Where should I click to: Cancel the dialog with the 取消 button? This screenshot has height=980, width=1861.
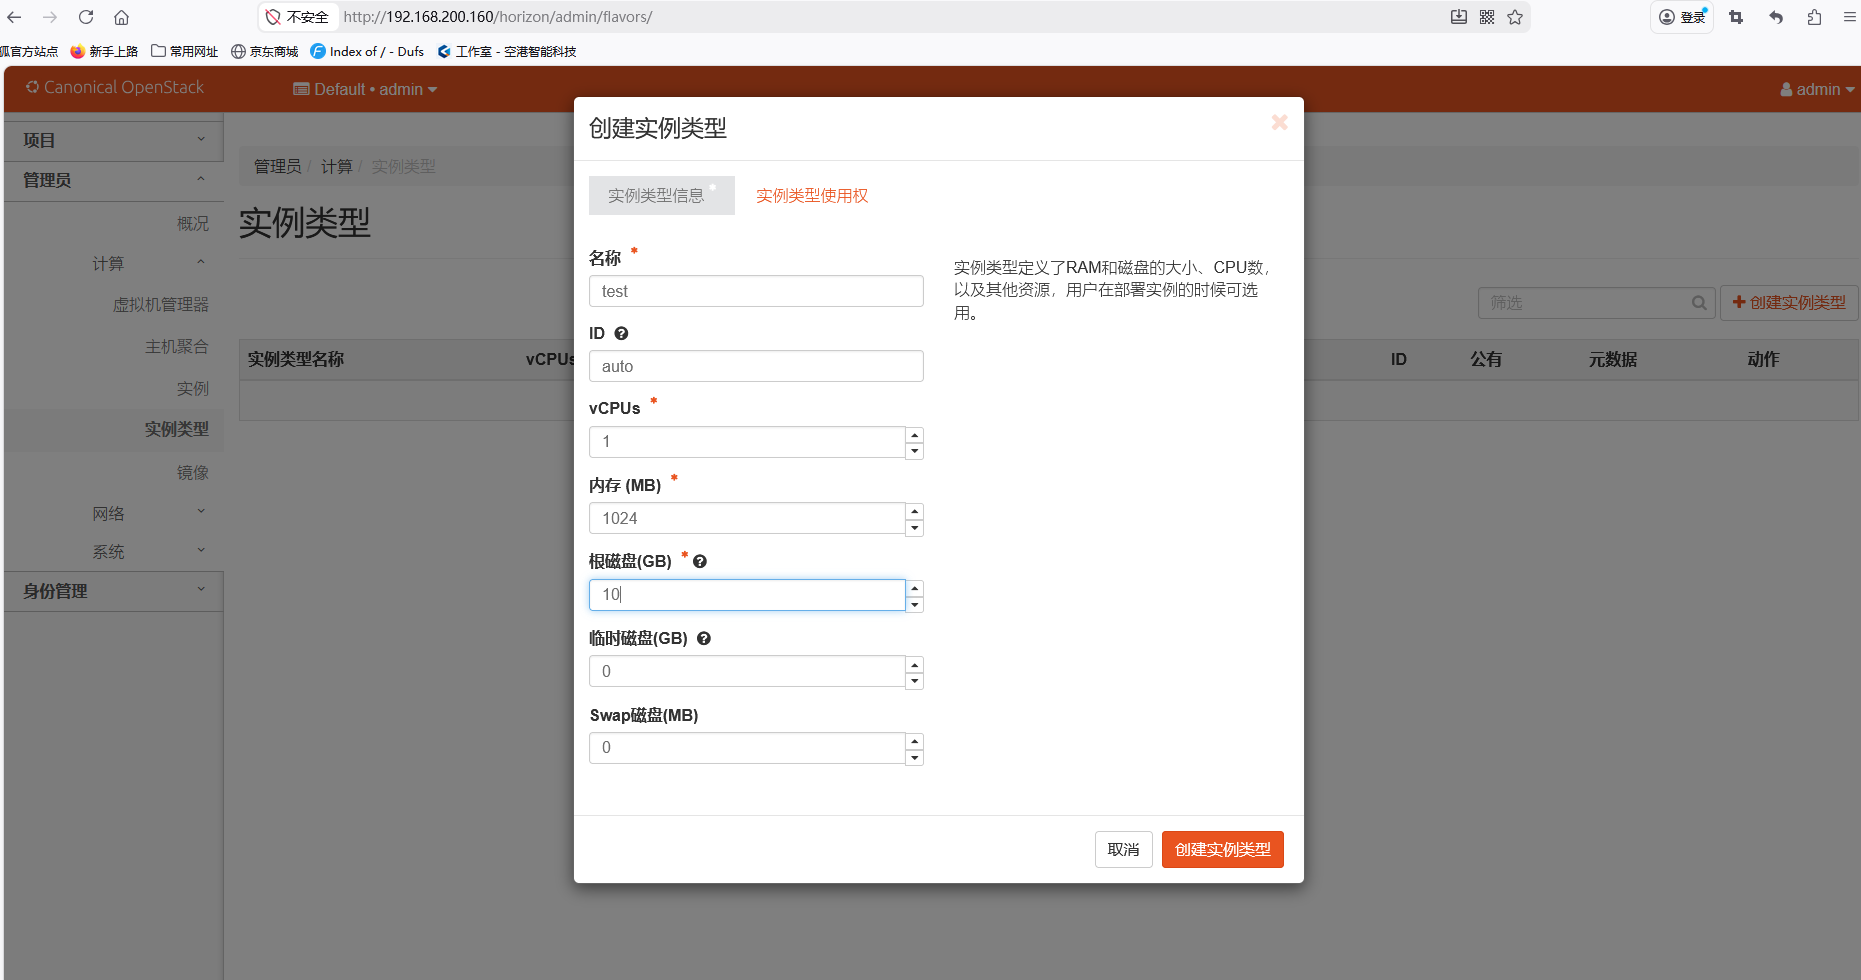(1123, 849)
